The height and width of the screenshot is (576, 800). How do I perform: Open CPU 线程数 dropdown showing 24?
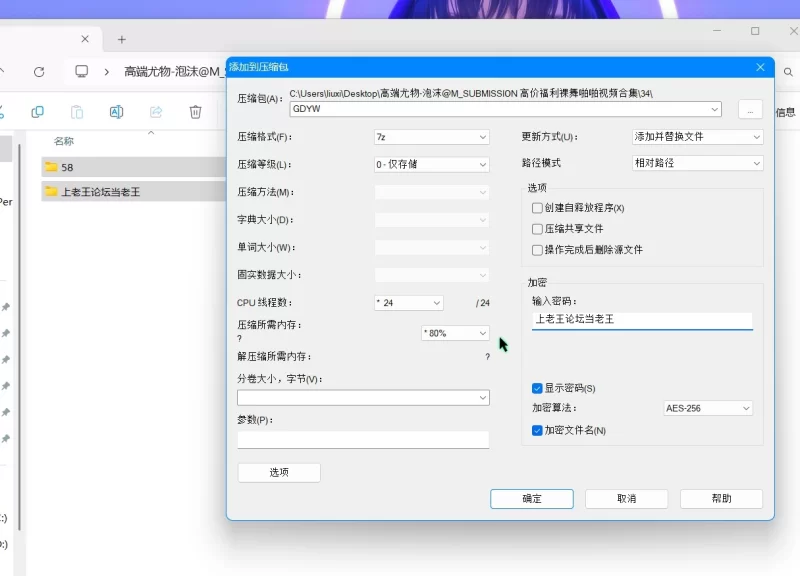pyautogui.click(x=409, y=303)
